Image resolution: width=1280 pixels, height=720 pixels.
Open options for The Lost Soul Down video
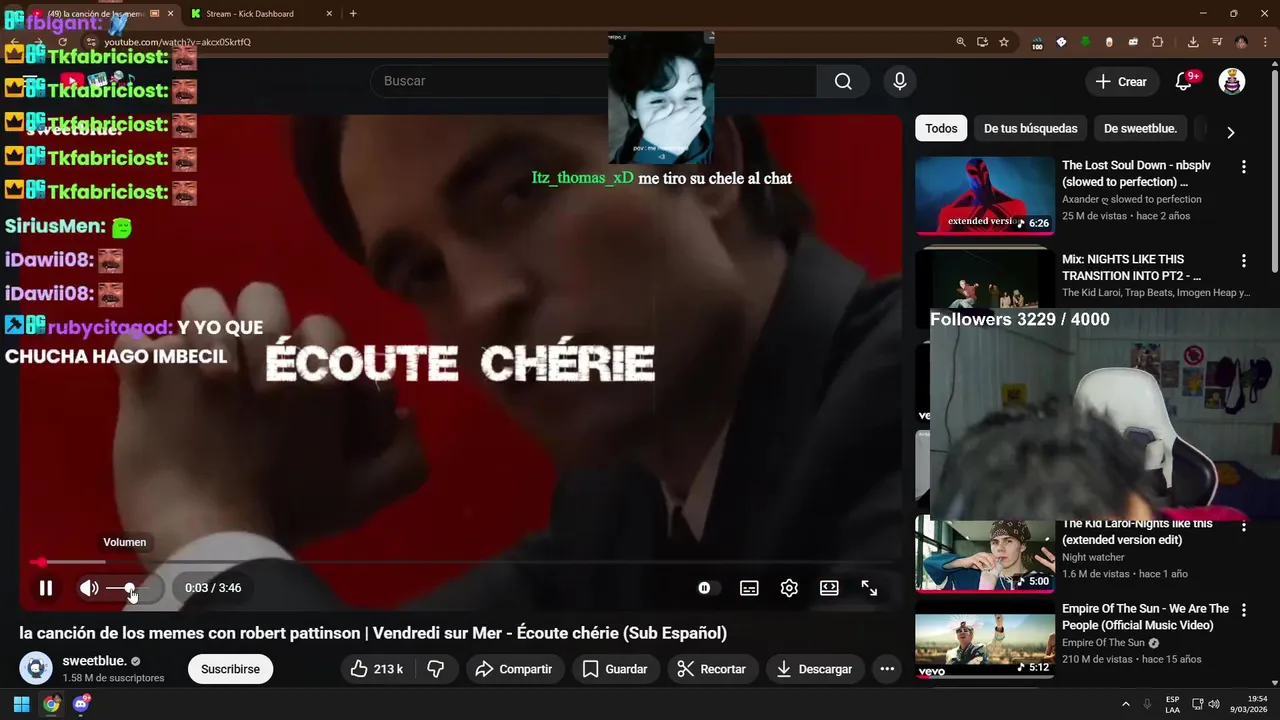[1244, 167]
